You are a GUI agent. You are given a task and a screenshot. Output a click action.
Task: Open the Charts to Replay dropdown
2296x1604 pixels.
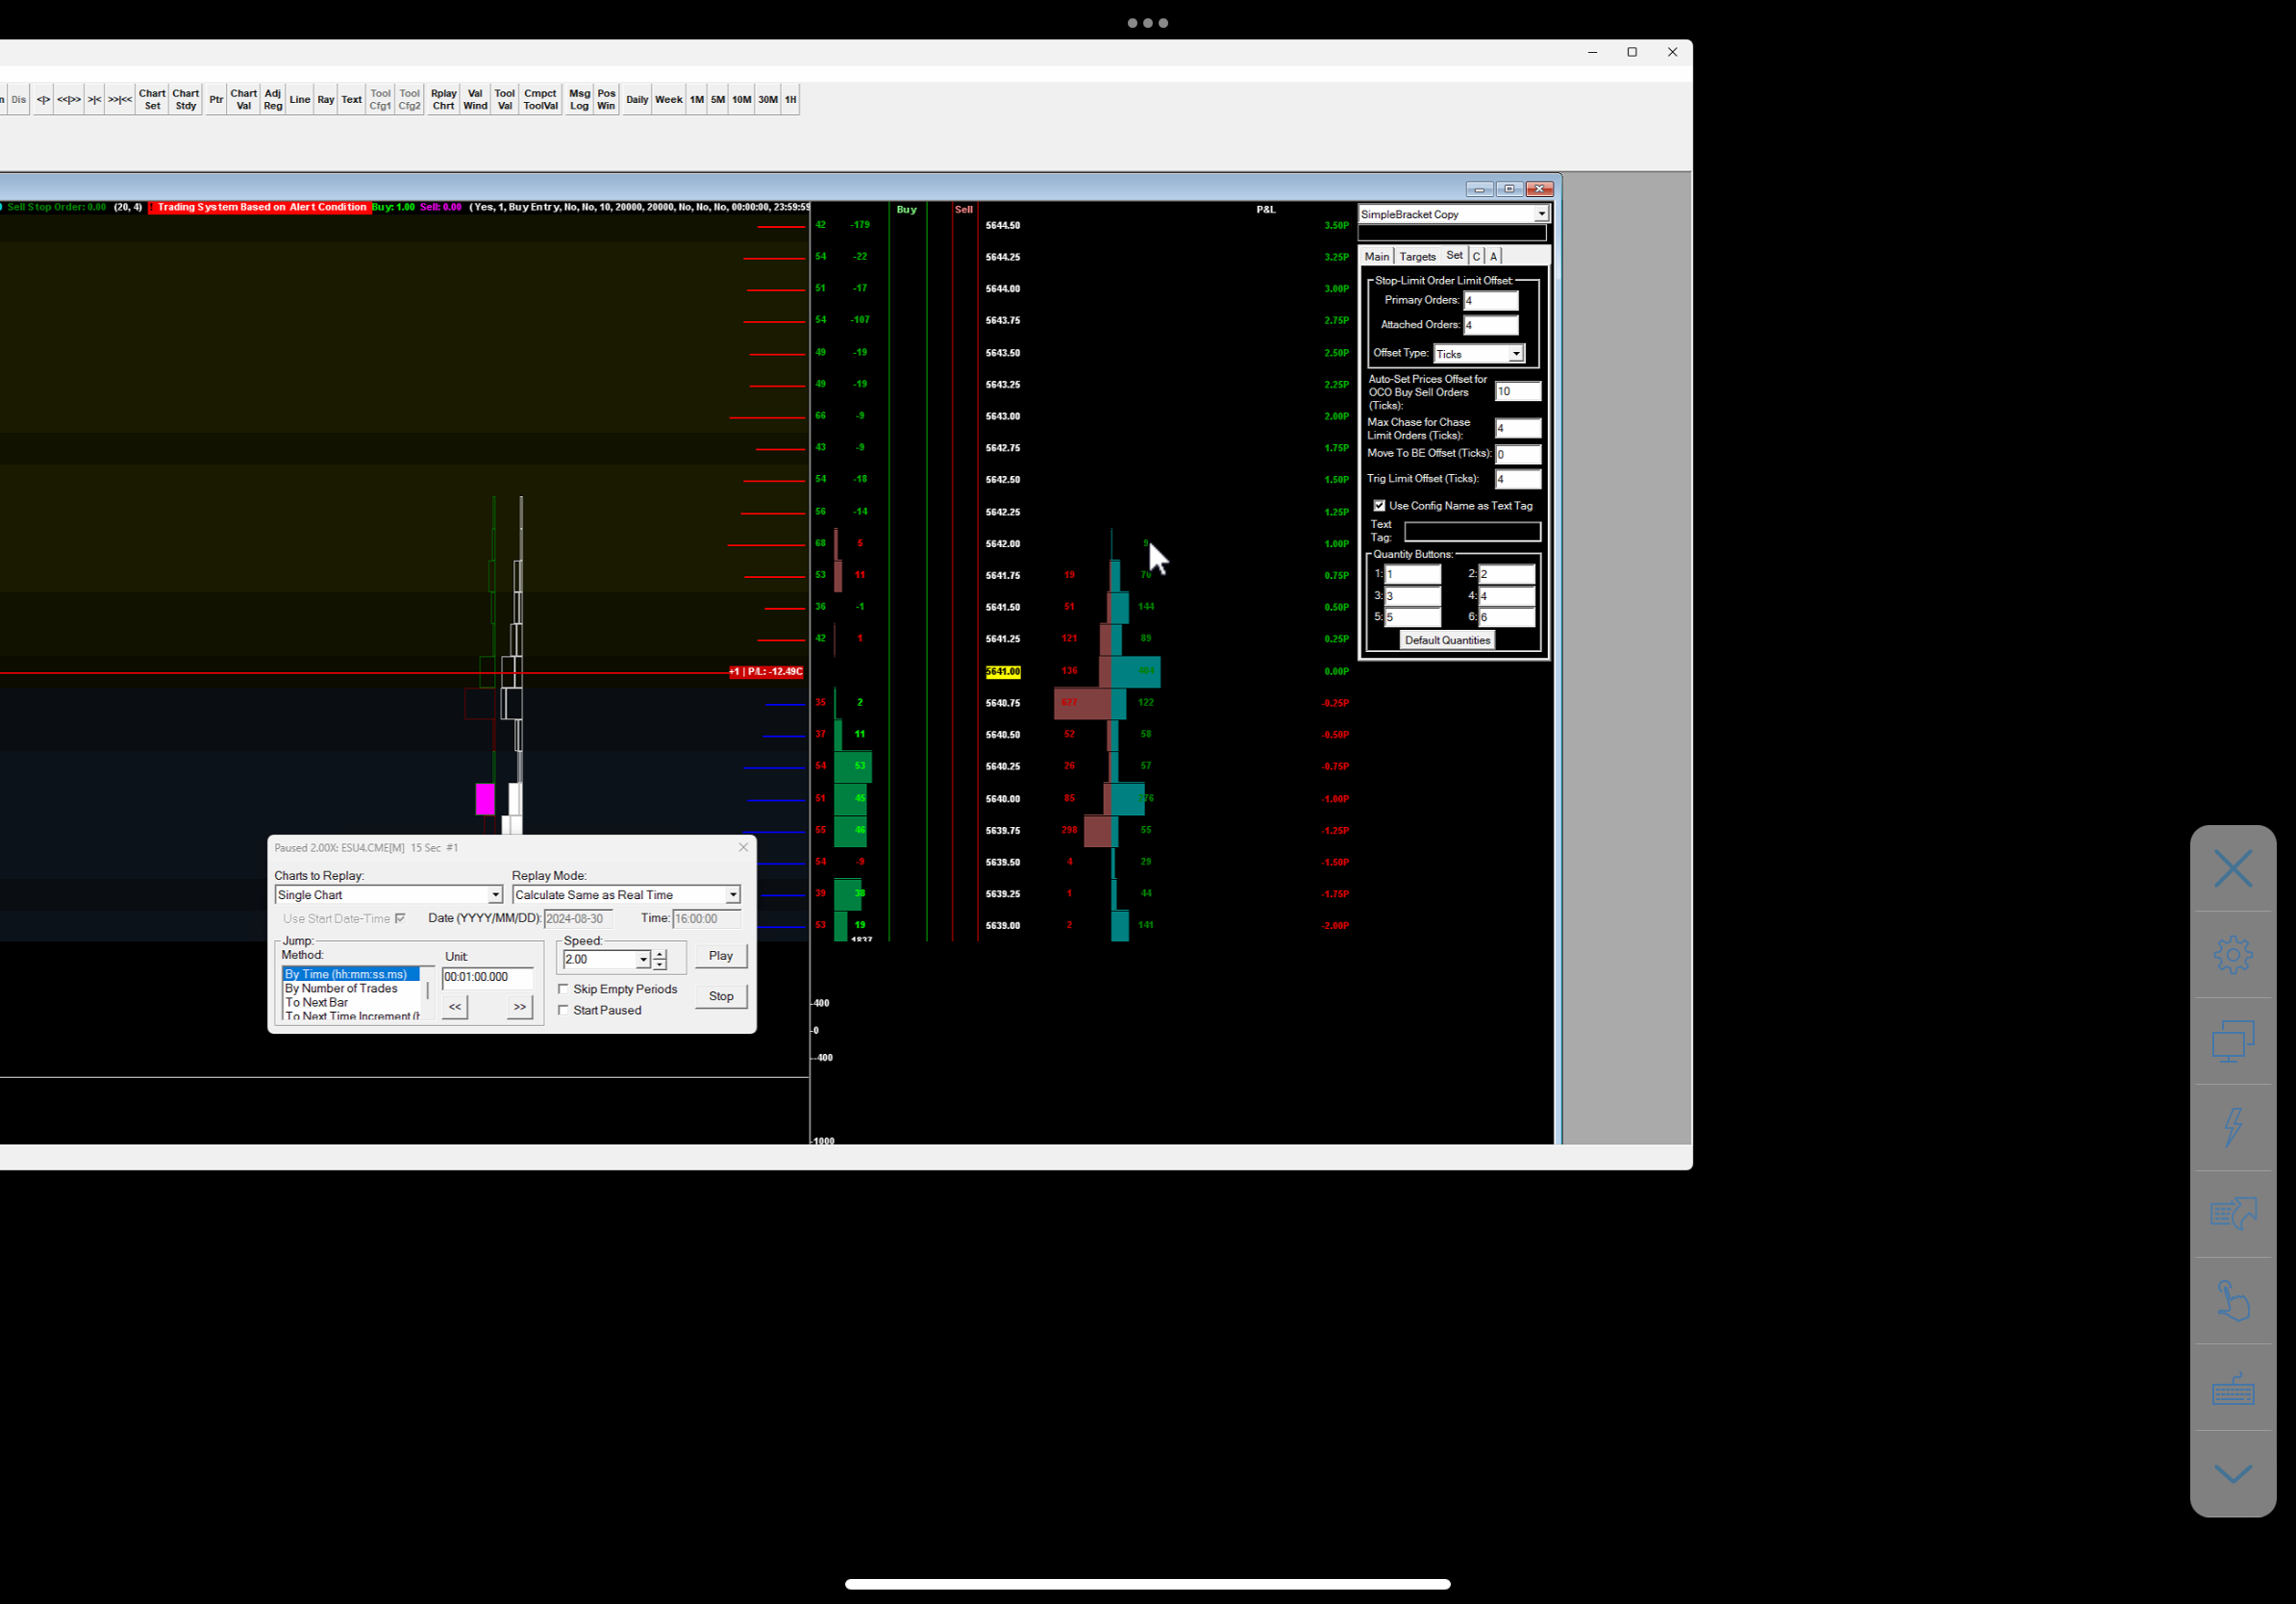494,895
